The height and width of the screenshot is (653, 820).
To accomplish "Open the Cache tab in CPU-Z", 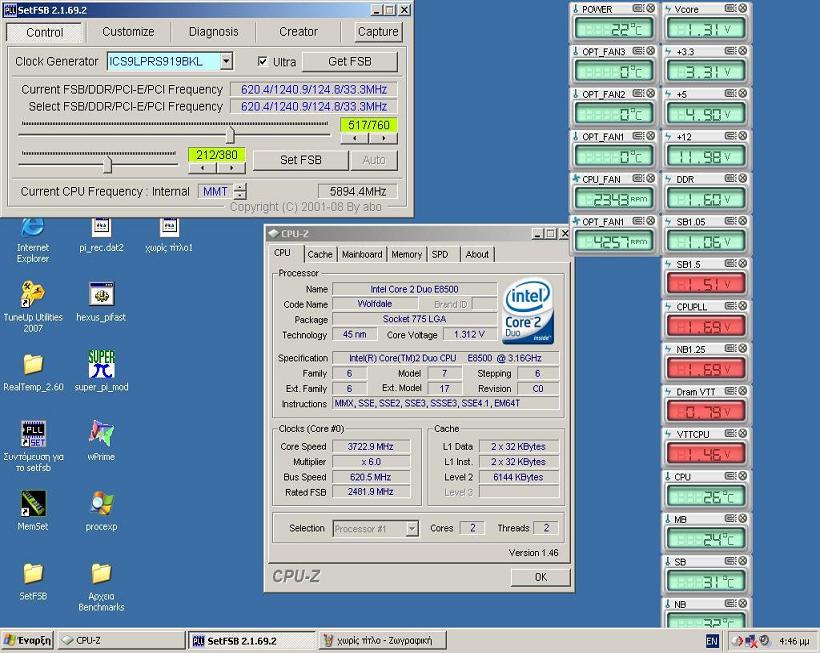I will [x=320, y=255].
